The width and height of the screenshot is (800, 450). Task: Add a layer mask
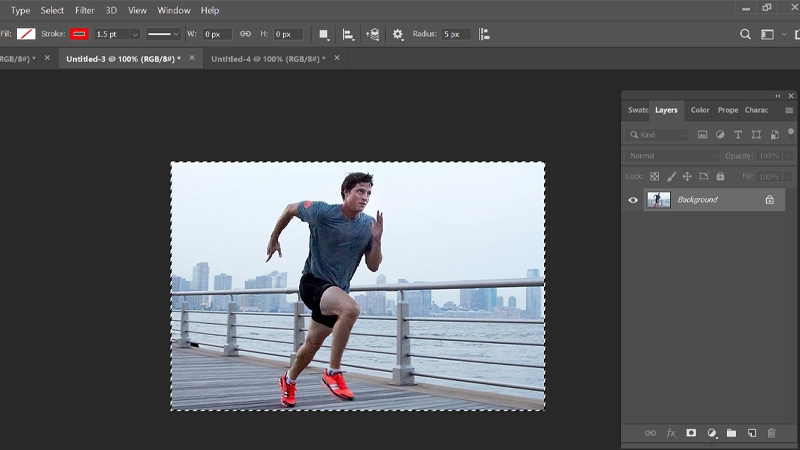[x=691, y=433]
